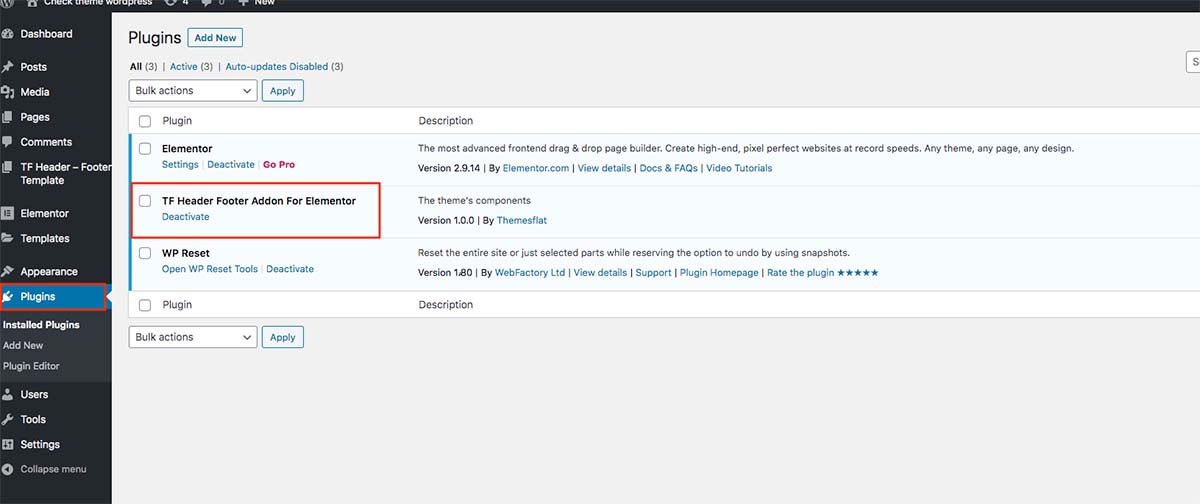Click the site home icon in admin bar
Viewport: 1200px width, 504px height.
(x=32, y=3)
